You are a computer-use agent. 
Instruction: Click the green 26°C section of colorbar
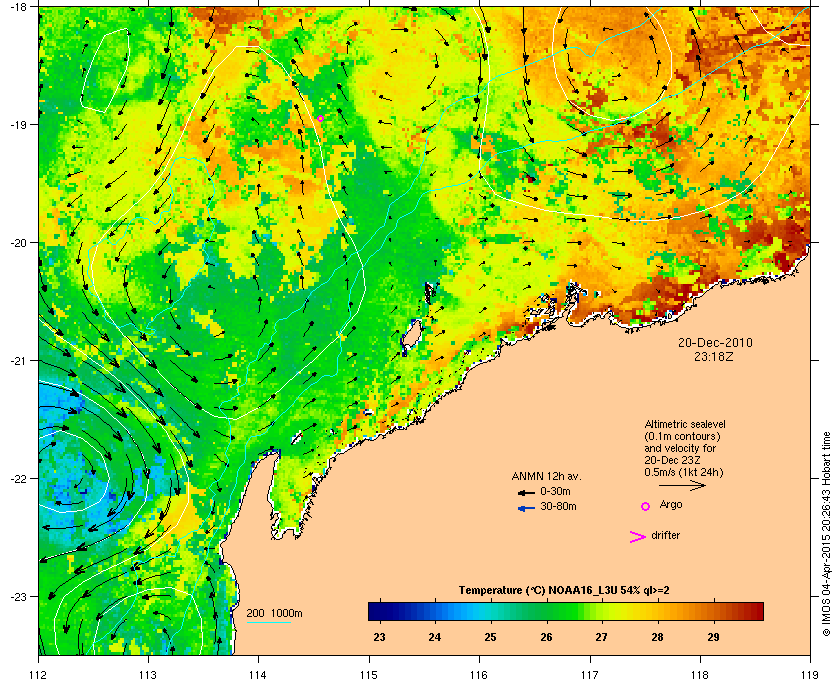(x=546, y=611)
